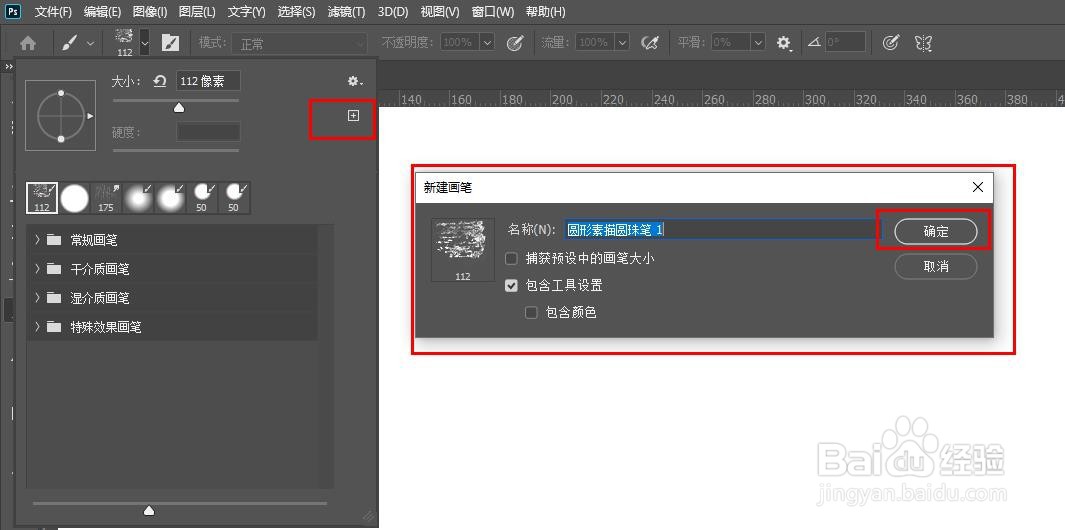Screen dimensions: 1065x530
Task: Open the 文字(Y) menu
Action: [247, 12]
